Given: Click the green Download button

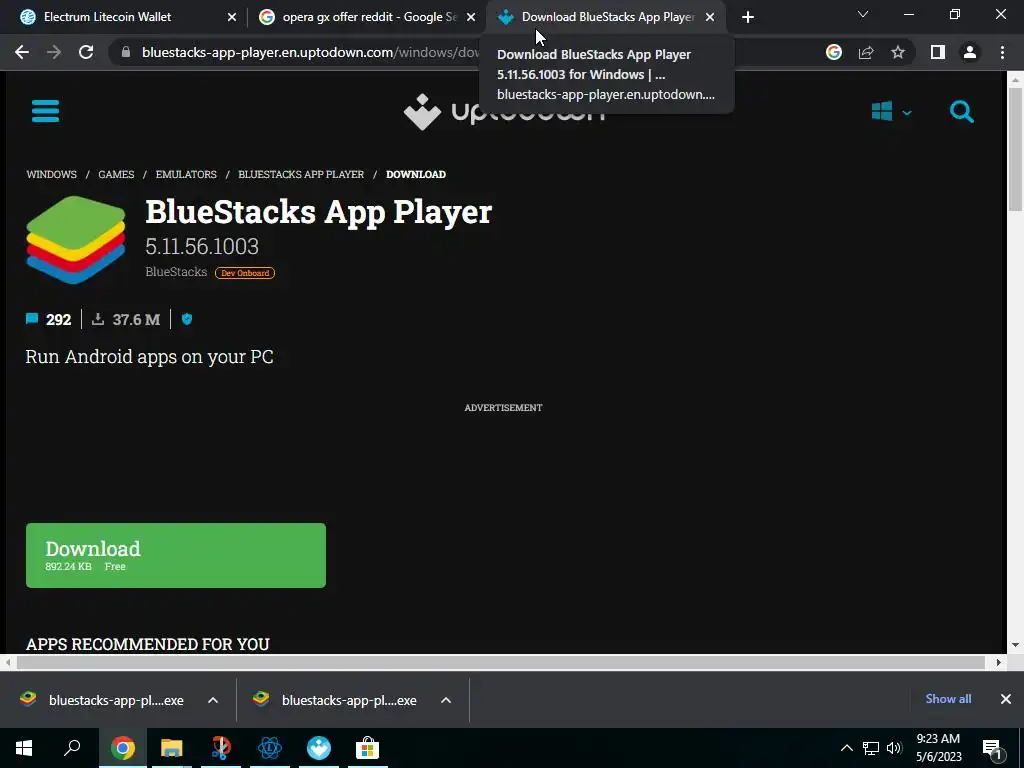Looking at the screenshot, I should (x=176, y=555).
